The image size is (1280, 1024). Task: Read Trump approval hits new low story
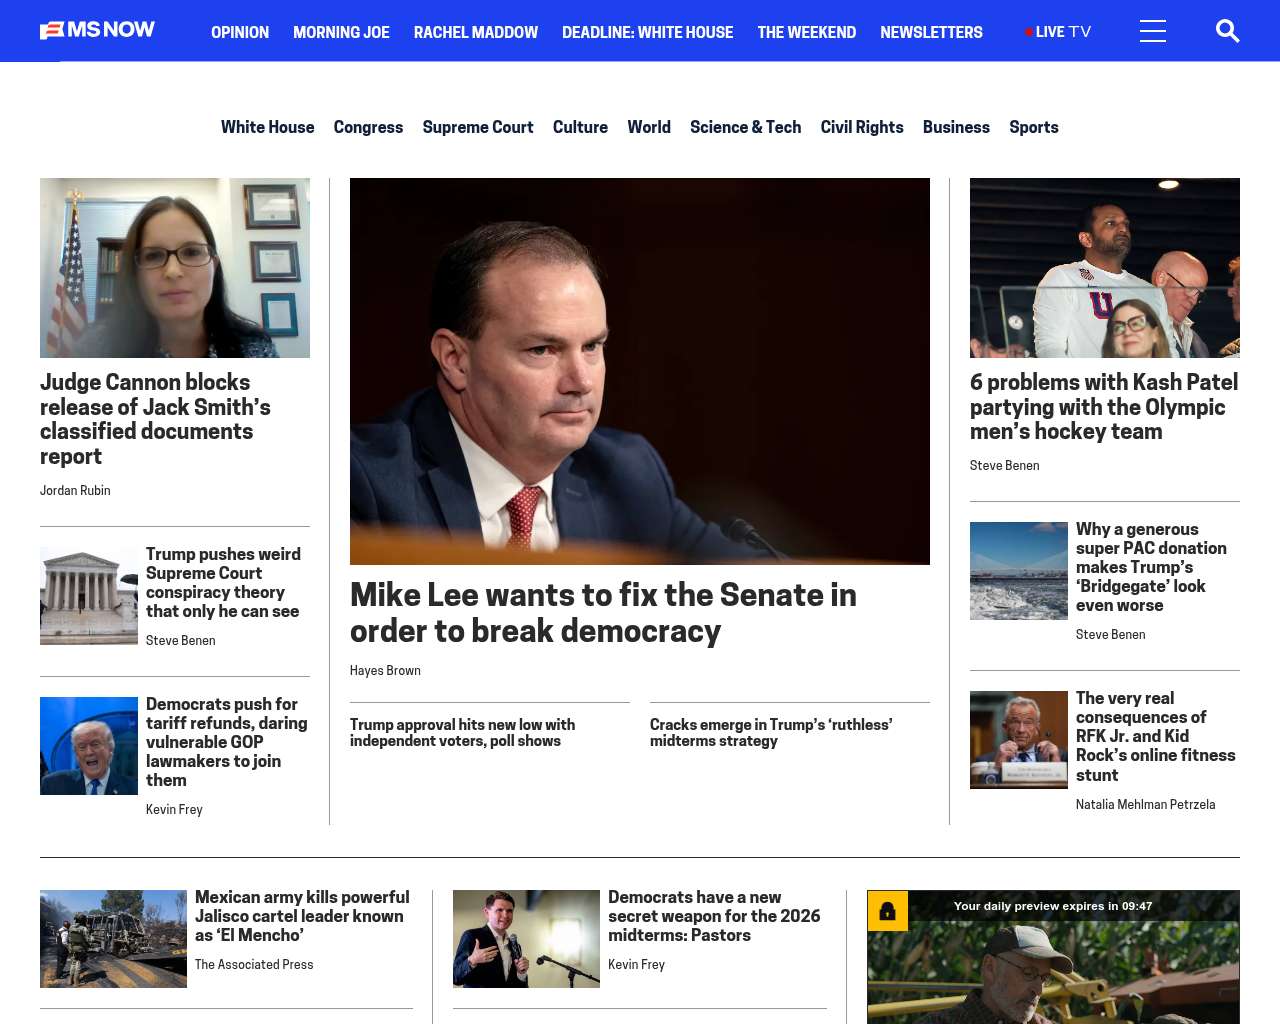coord(462,732)
